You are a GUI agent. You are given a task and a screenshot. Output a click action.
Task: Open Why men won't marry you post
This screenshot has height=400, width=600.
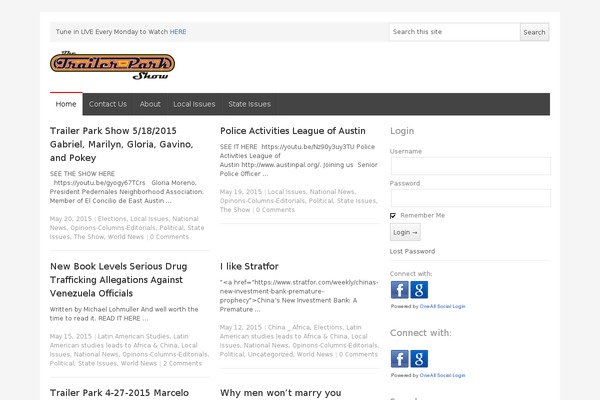point(280,393)
